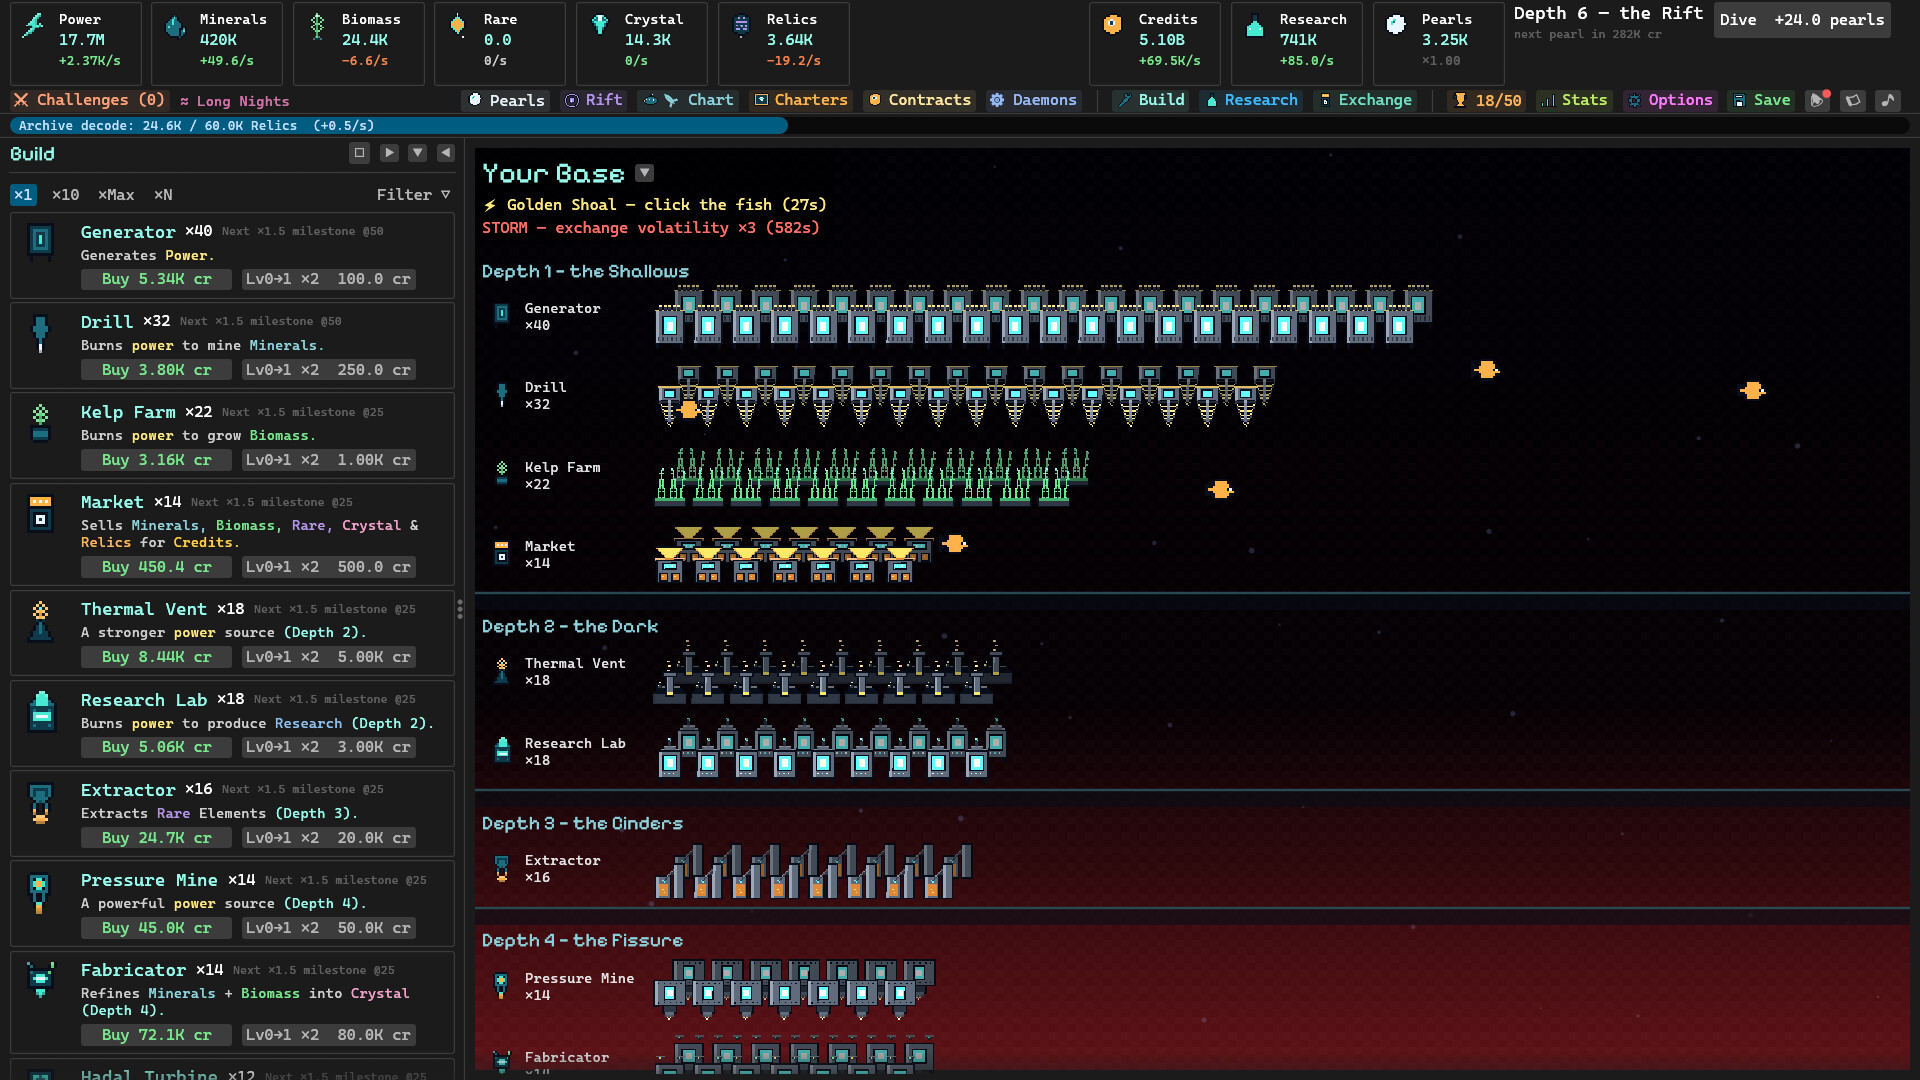
Task: Click the card icon next to music toggle
Action: [x=1853, y=100]
